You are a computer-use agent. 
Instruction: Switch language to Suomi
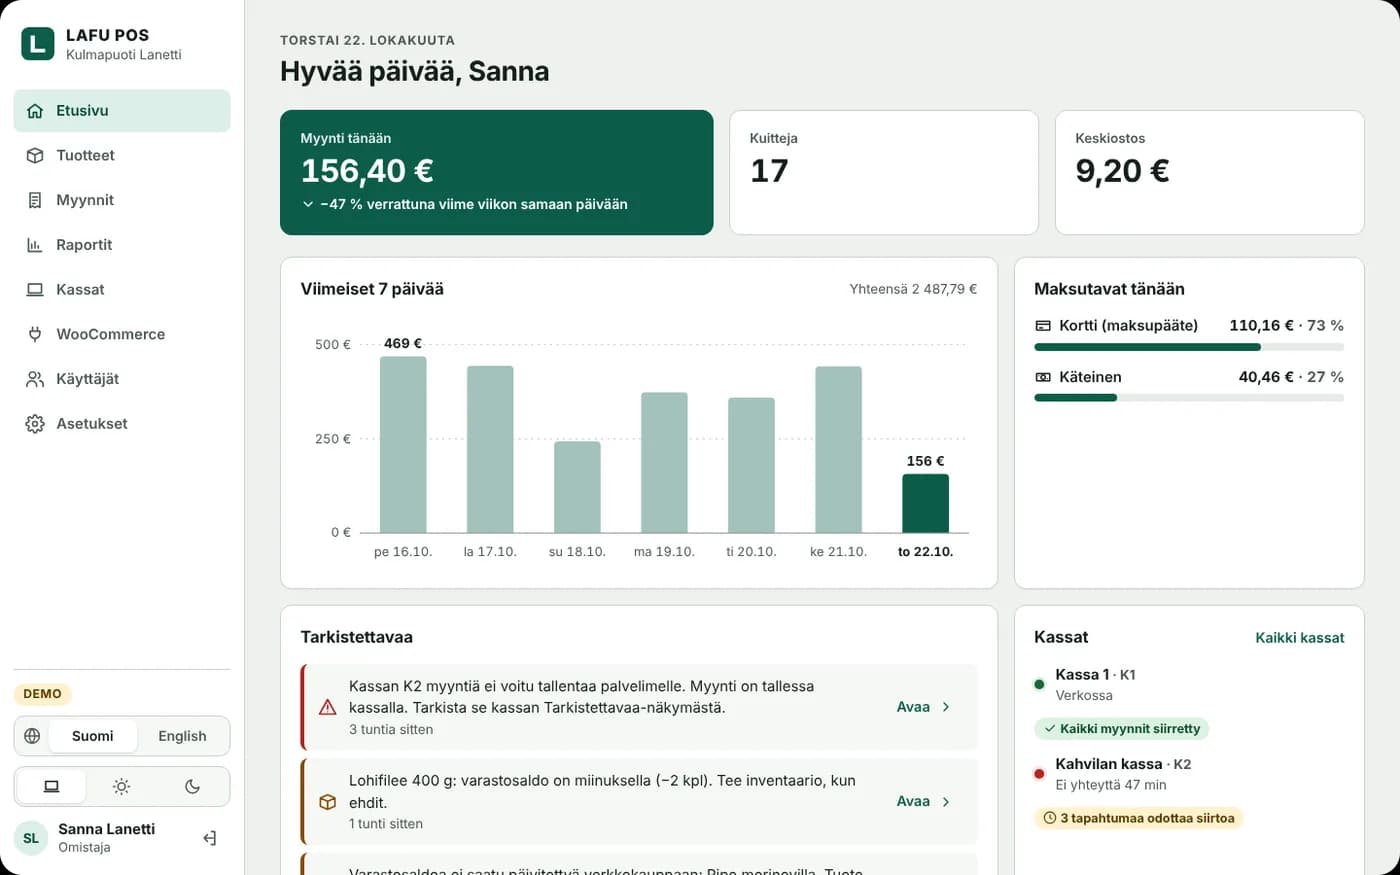(x=92, y=736)
